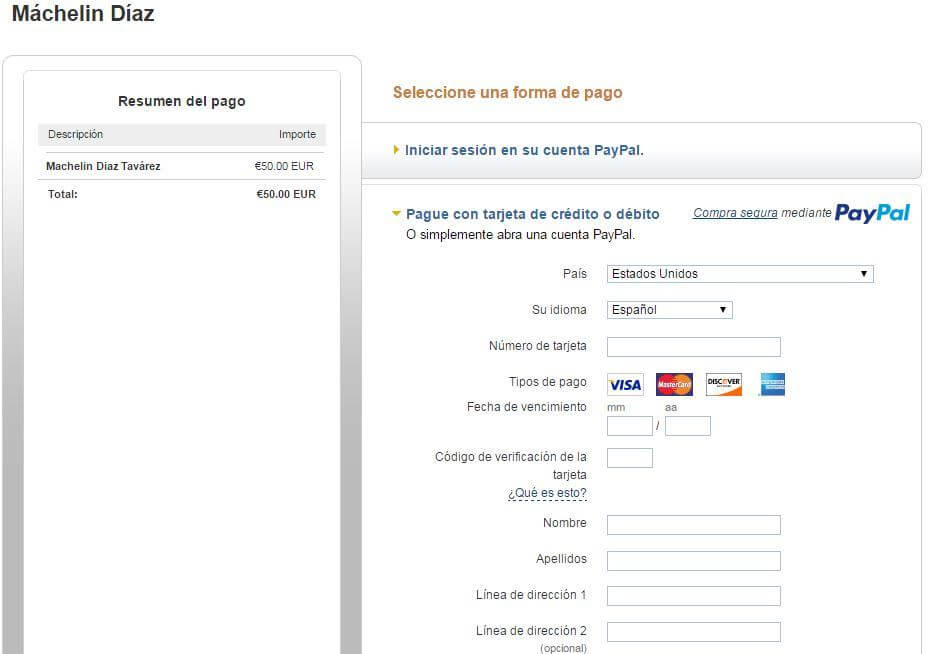Open the Compra segura link

pos(735,213)
